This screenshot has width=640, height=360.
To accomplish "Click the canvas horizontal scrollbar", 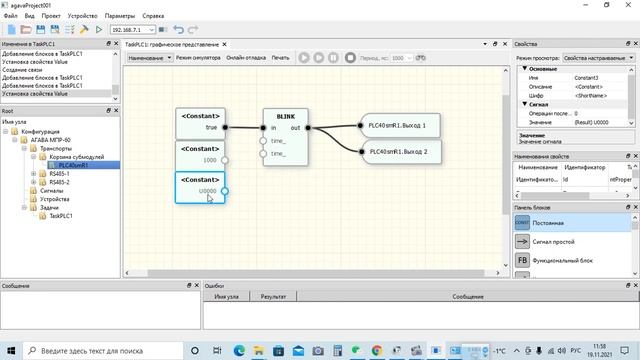I will (x=316, y=273).
